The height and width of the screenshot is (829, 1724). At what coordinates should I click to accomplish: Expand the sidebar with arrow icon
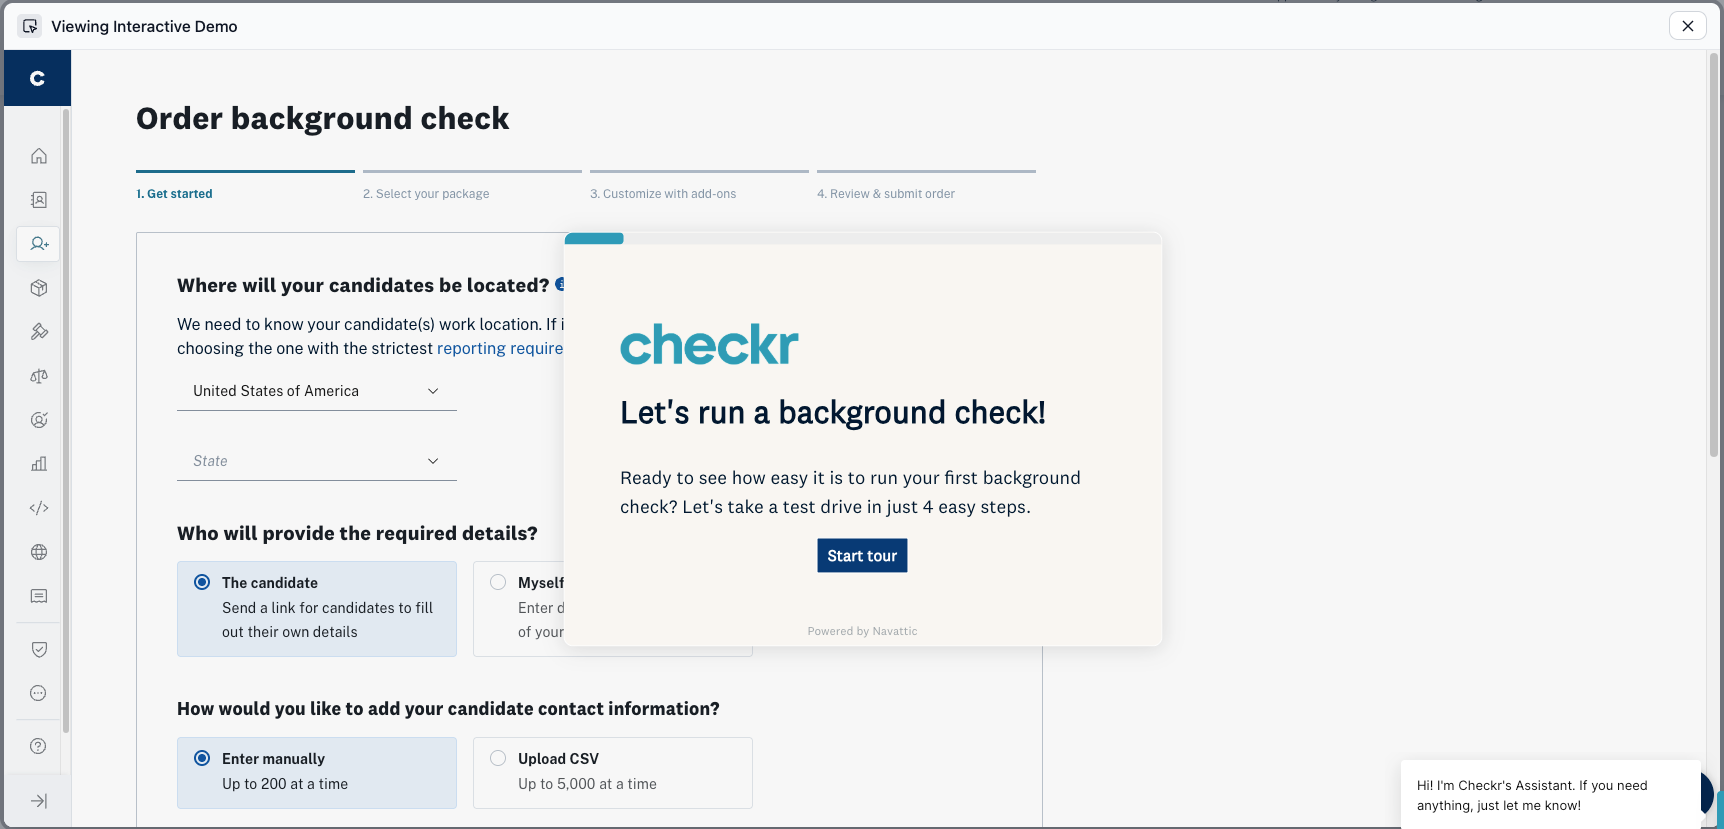point(39,801)
